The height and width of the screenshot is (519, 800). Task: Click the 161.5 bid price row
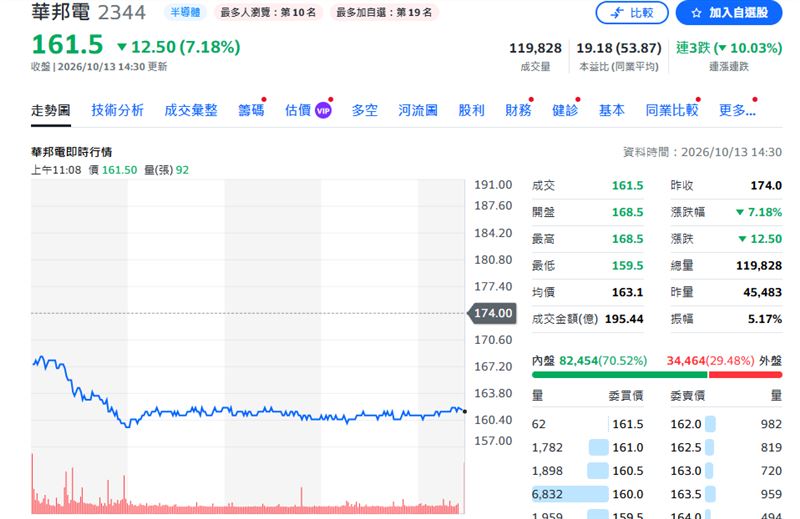coord(587,424)
